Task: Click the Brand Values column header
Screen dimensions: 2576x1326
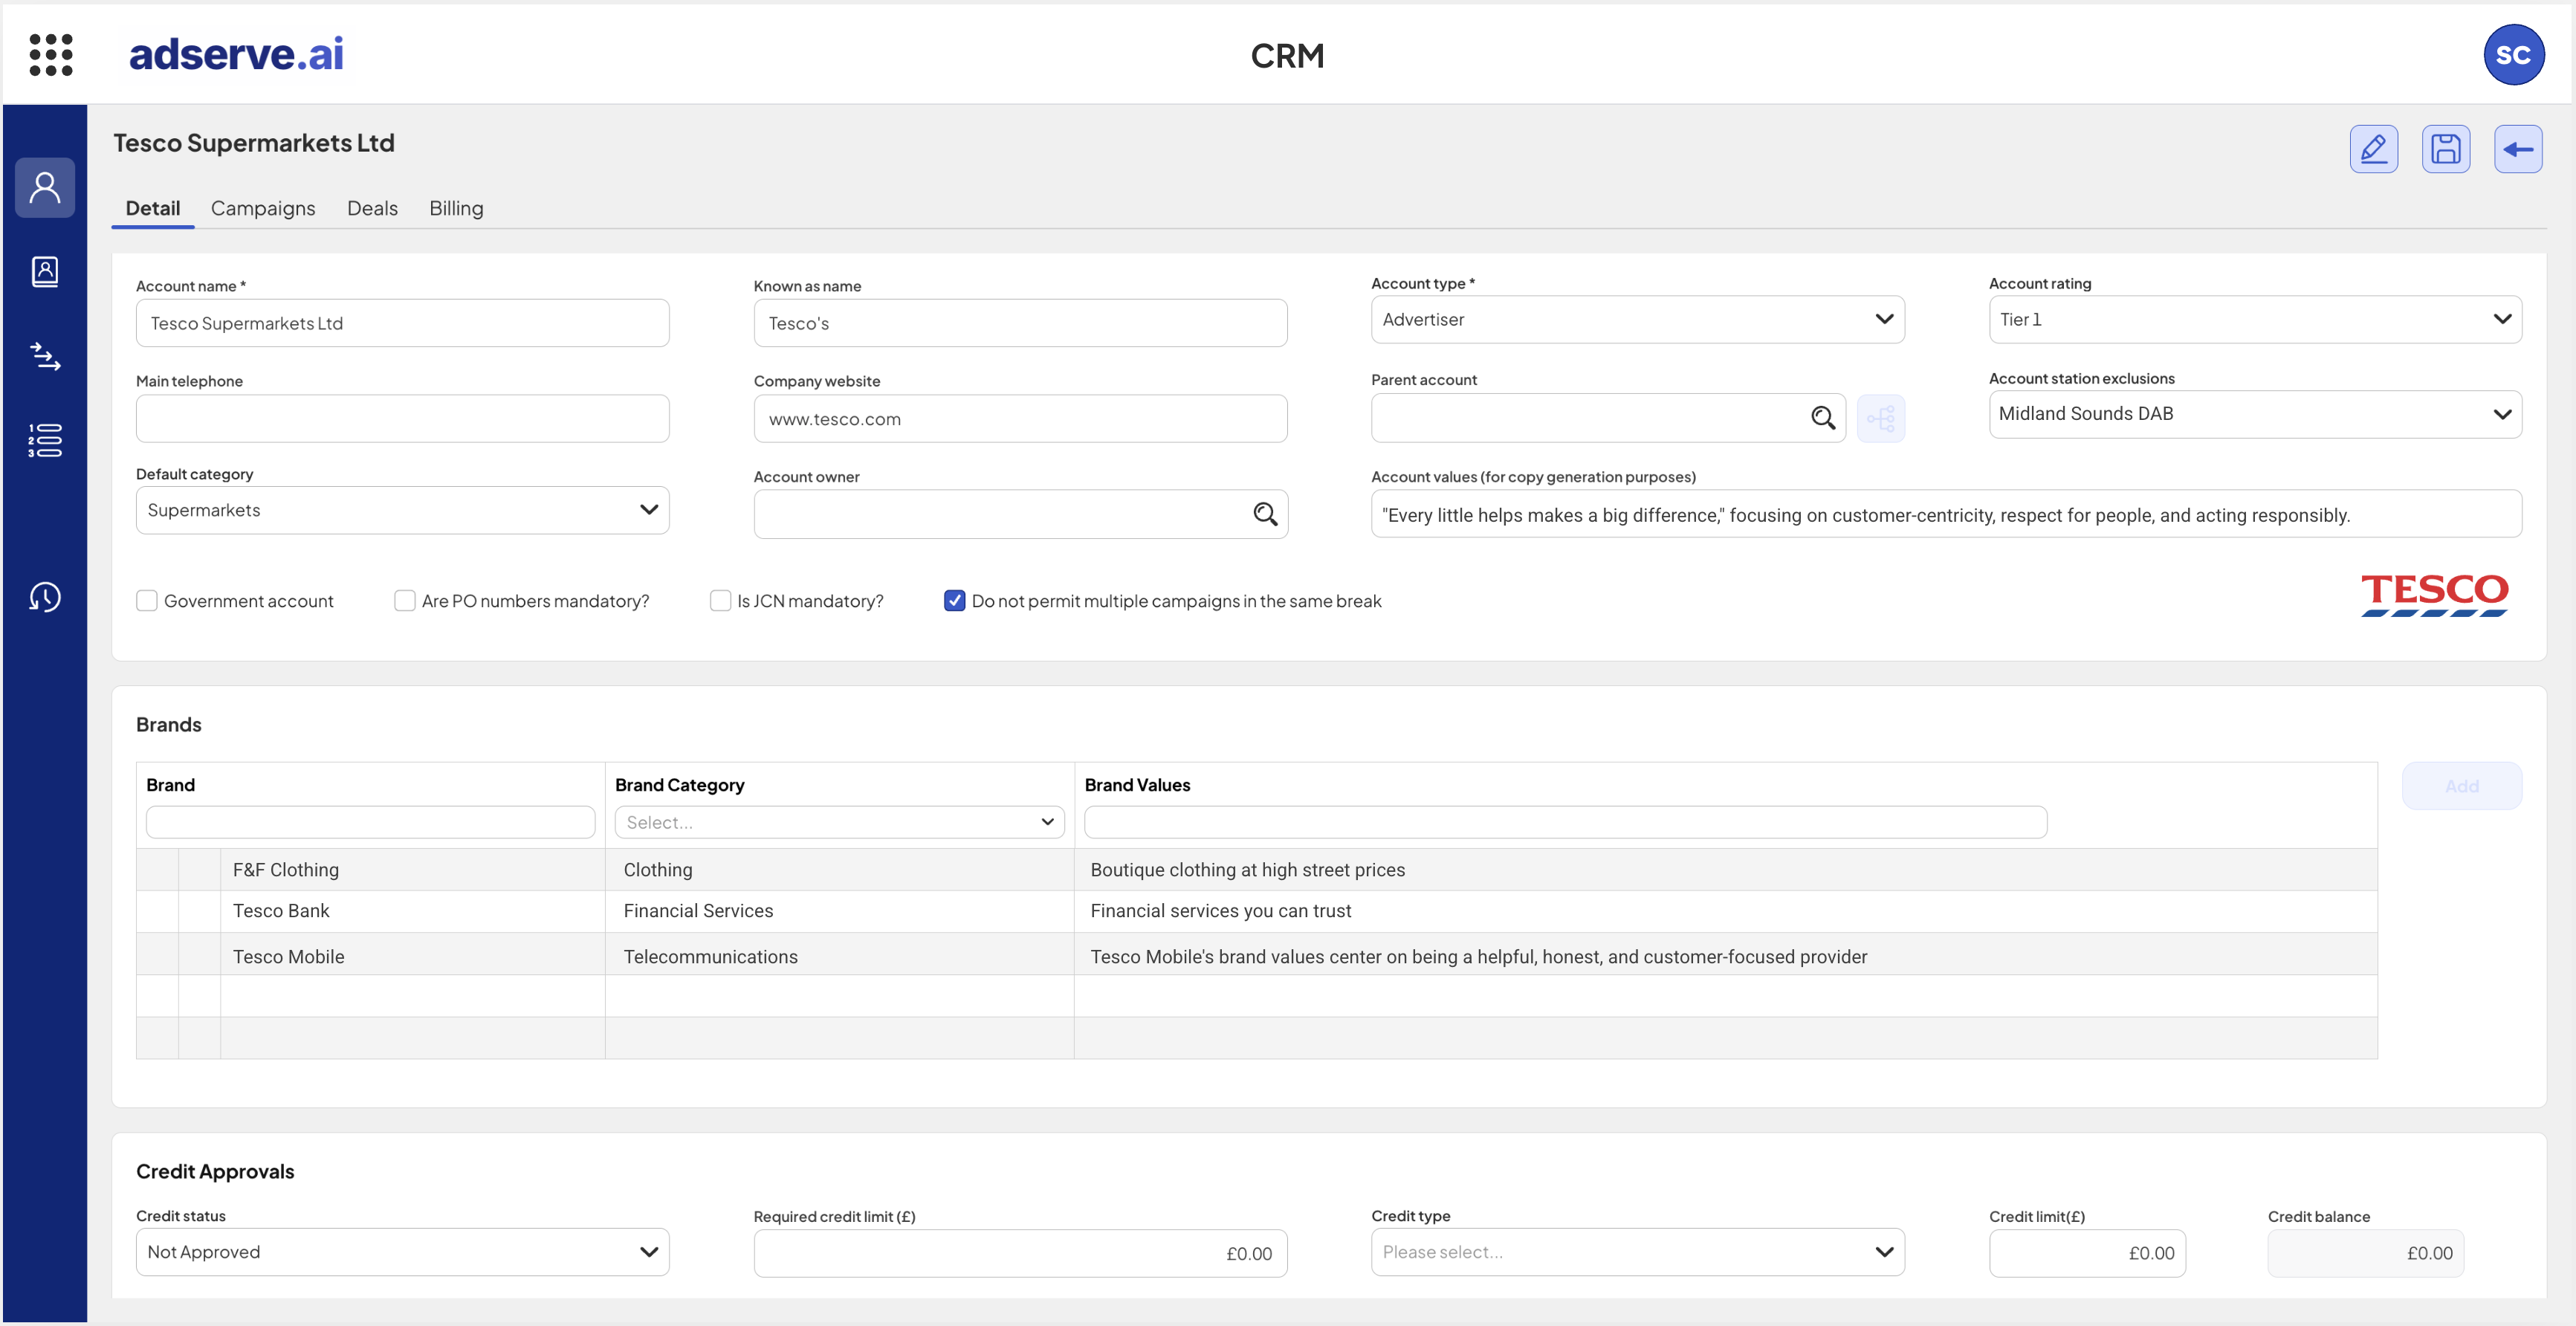Action: (1137, 785)
